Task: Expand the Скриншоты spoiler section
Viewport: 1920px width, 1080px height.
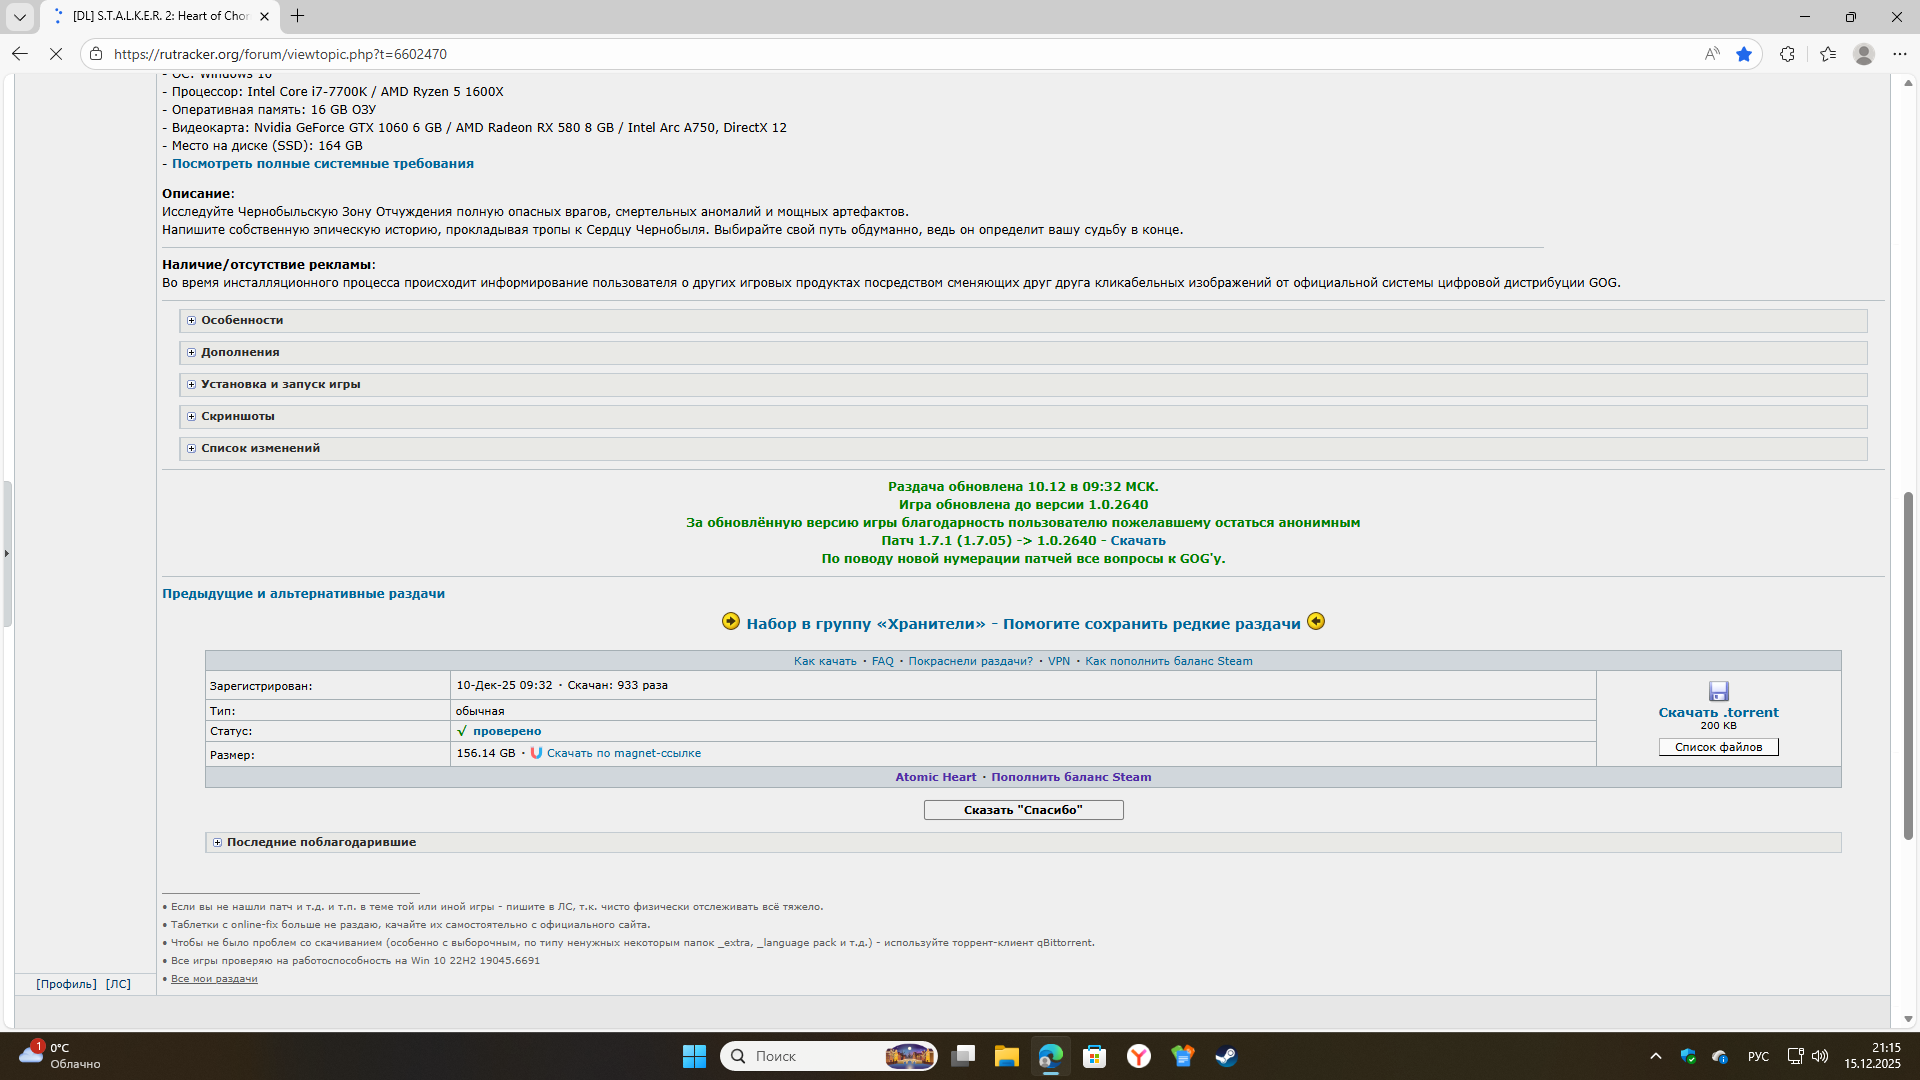Action: (x=237, y=416)
